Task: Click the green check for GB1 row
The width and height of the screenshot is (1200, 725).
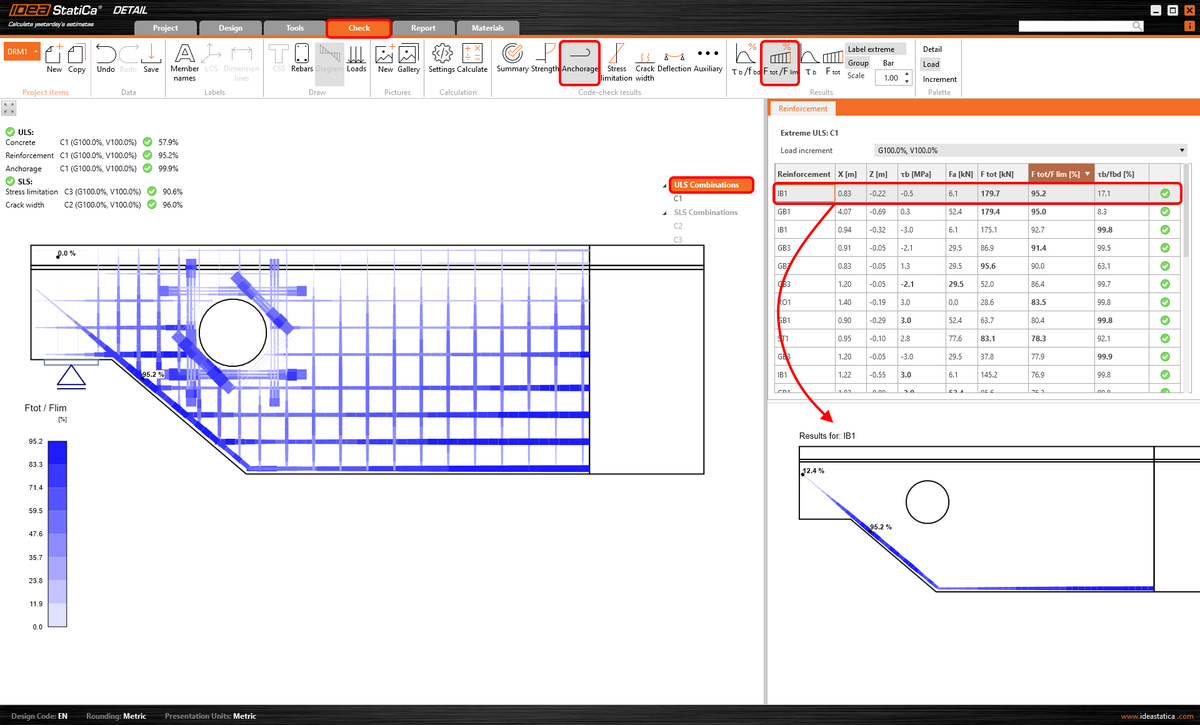Action: pos(1163,211)
